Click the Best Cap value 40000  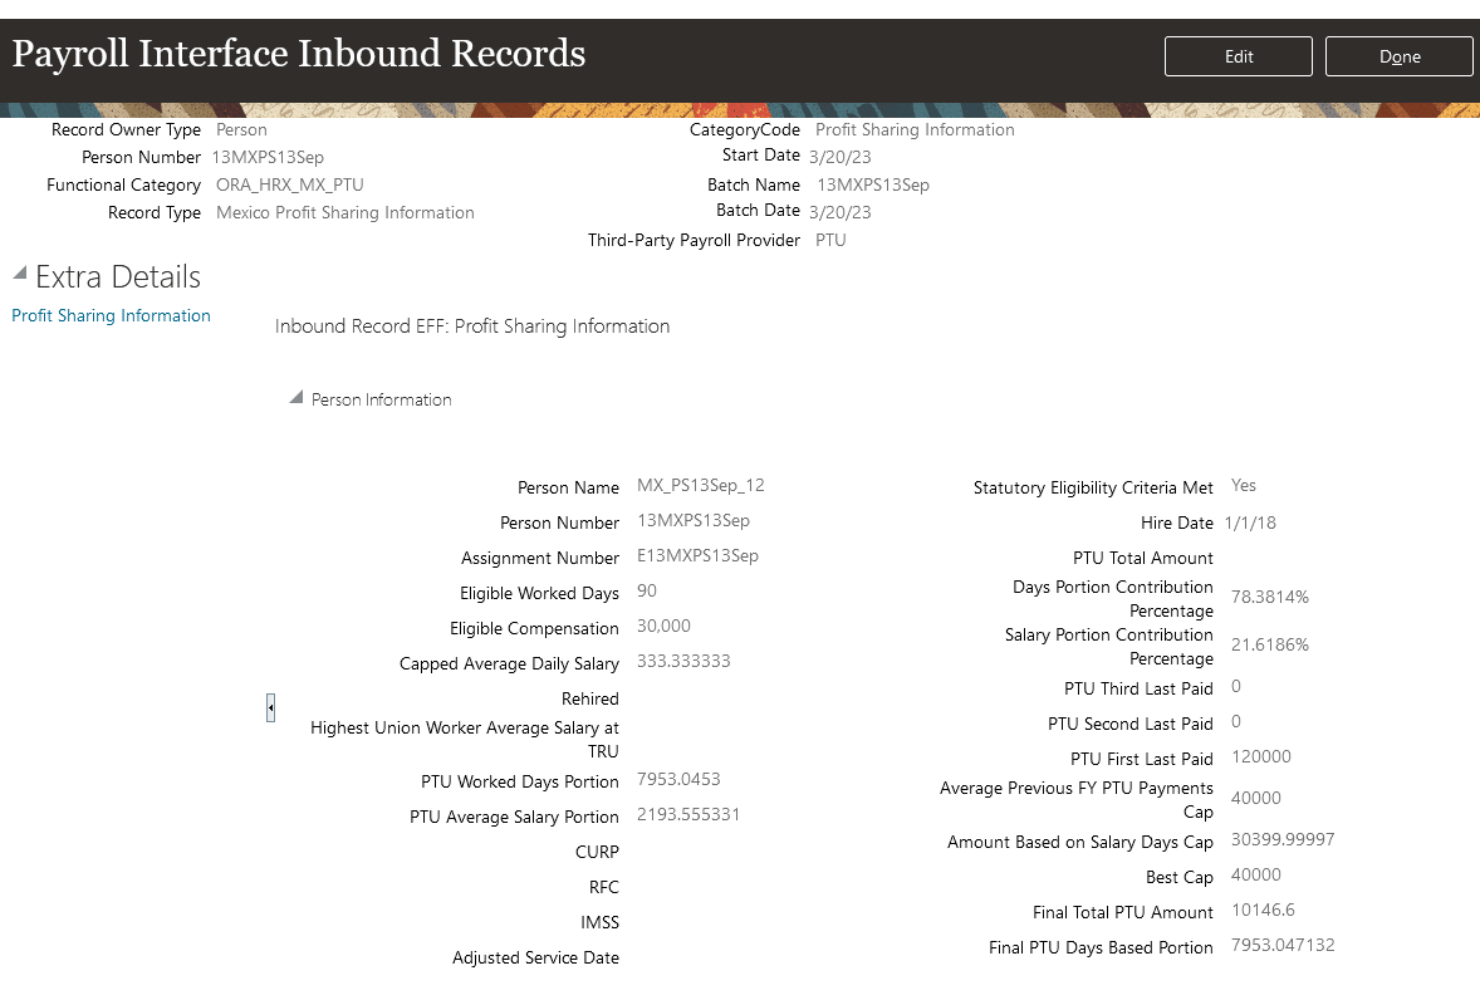point(1256,875)
